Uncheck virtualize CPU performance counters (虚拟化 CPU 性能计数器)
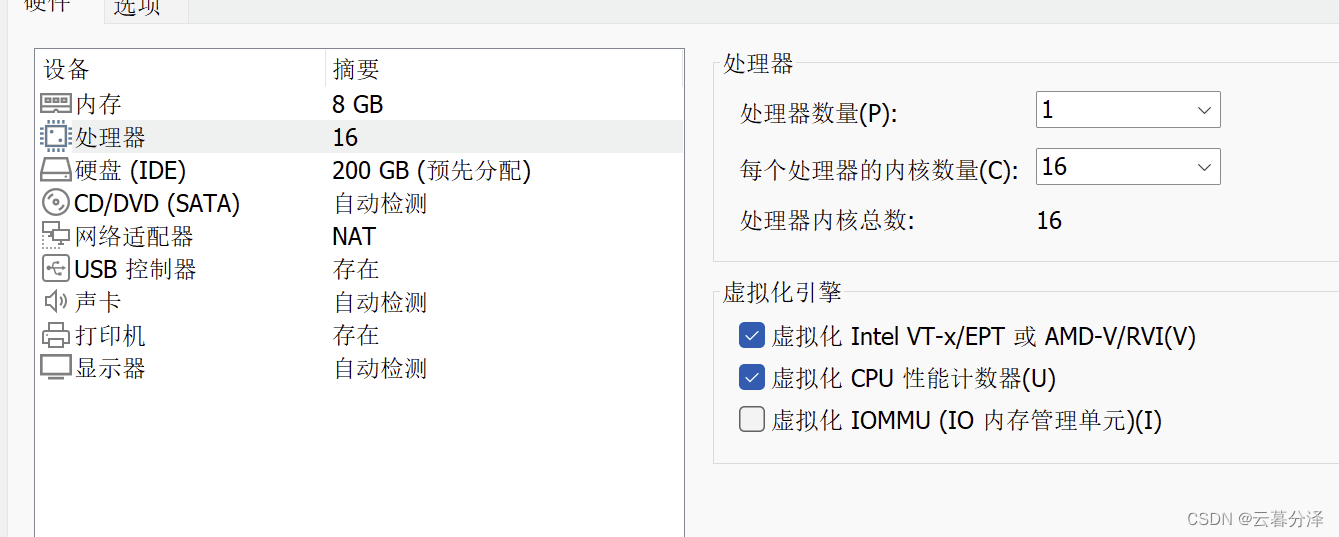 point(752,378)
